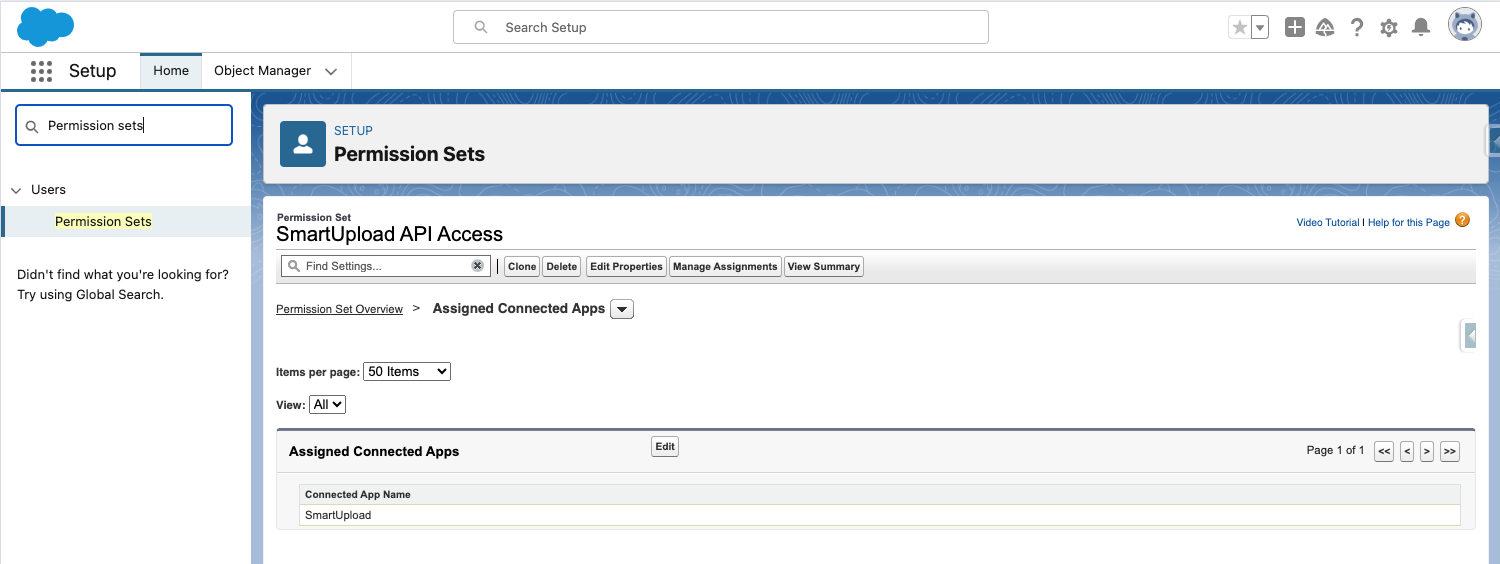Open the favorites list dropdown arrow
The height and width of the screenshot is (564, 1500).
1260,28
